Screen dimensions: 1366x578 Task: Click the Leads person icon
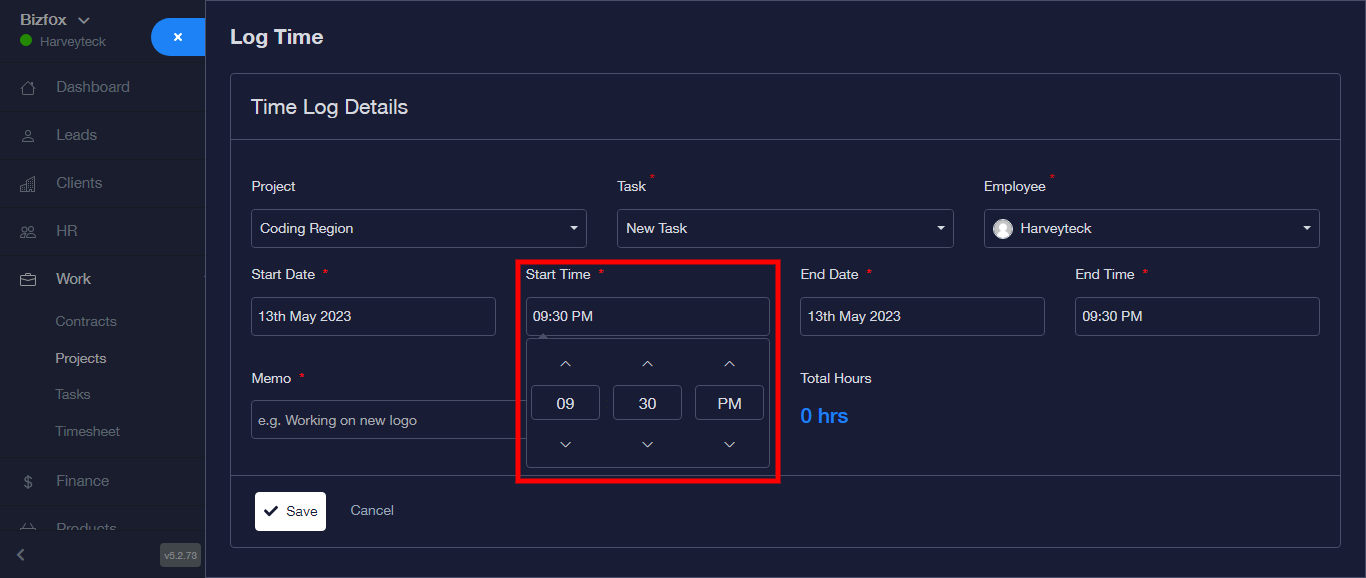click(28, 136)
